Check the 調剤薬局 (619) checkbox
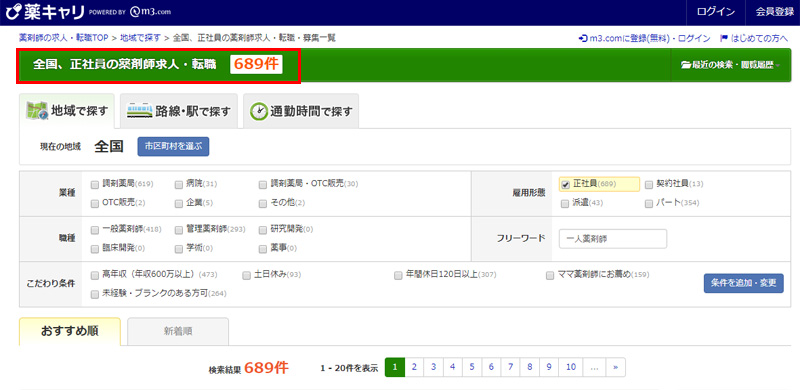The image size is (800, 390). [x=94, y=184]
